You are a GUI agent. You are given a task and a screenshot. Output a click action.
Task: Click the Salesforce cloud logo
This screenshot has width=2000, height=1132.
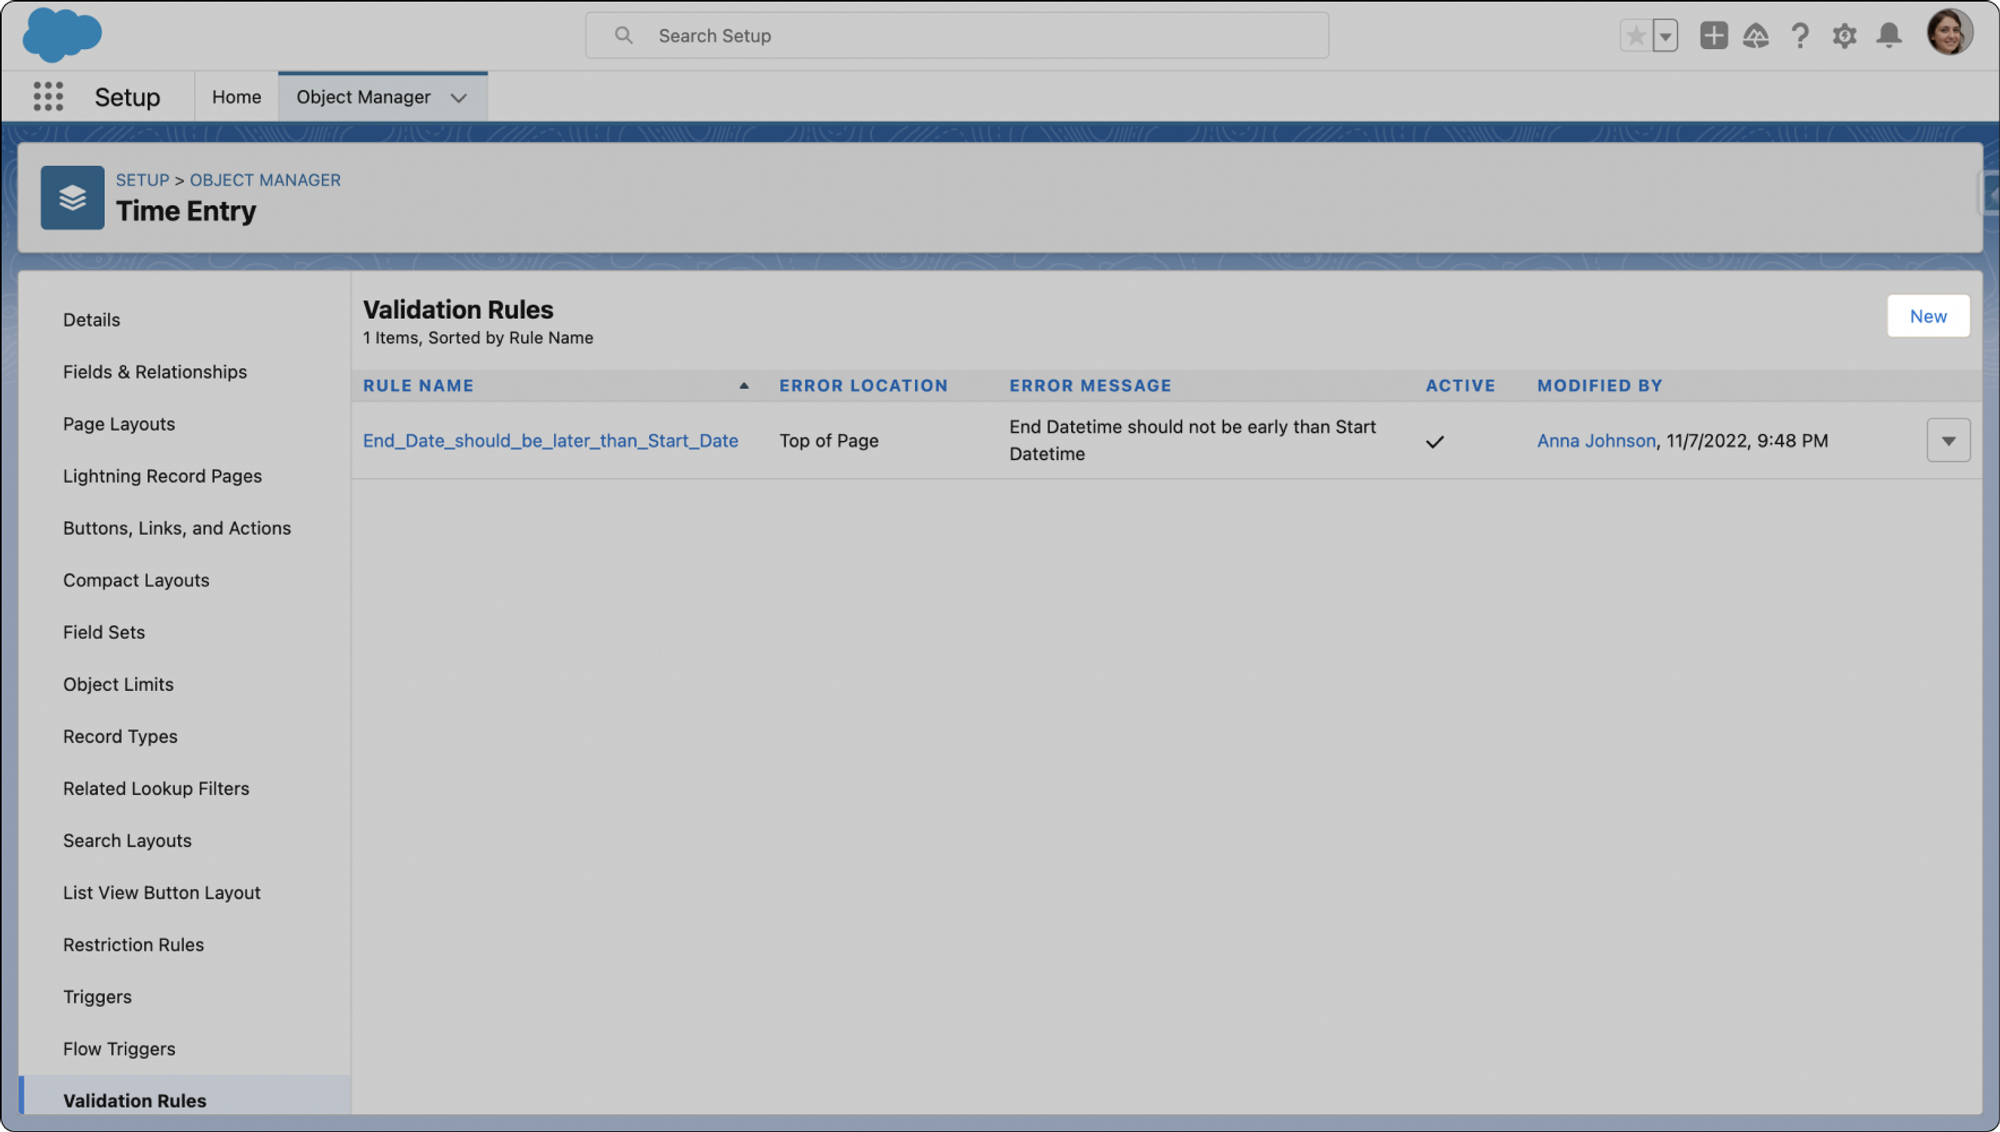(62, 34)
